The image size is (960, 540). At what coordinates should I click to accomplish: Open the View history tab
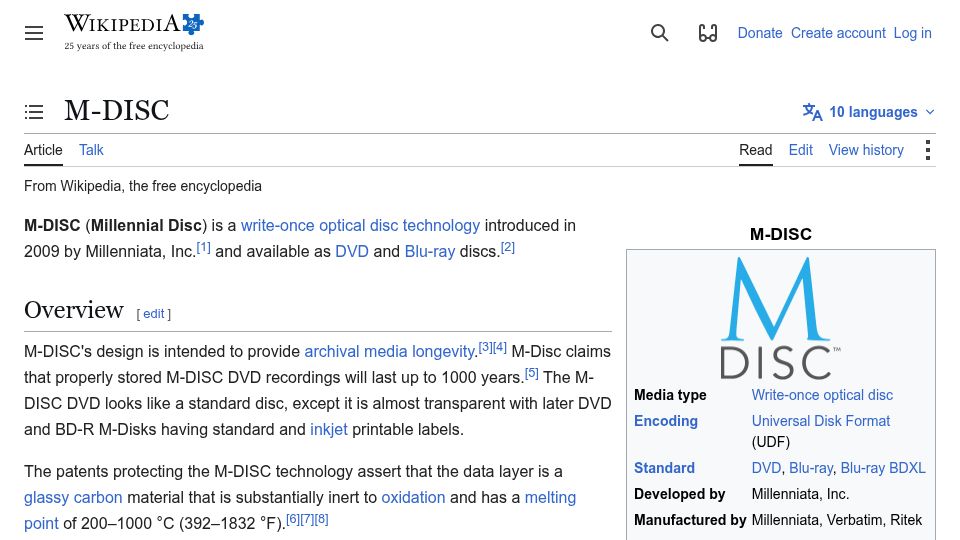point(866,150)
